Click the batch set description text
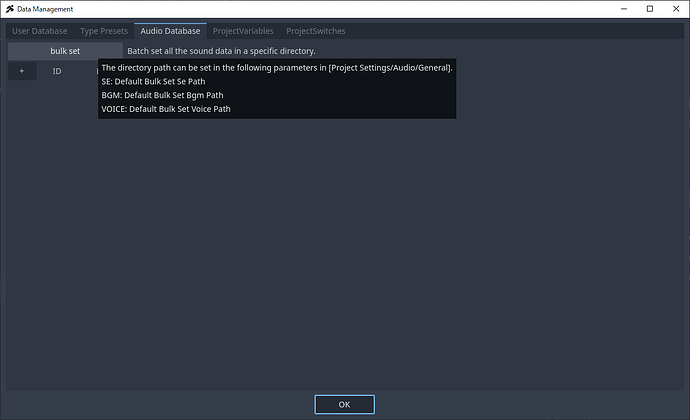690x420 pixels. 235,50
